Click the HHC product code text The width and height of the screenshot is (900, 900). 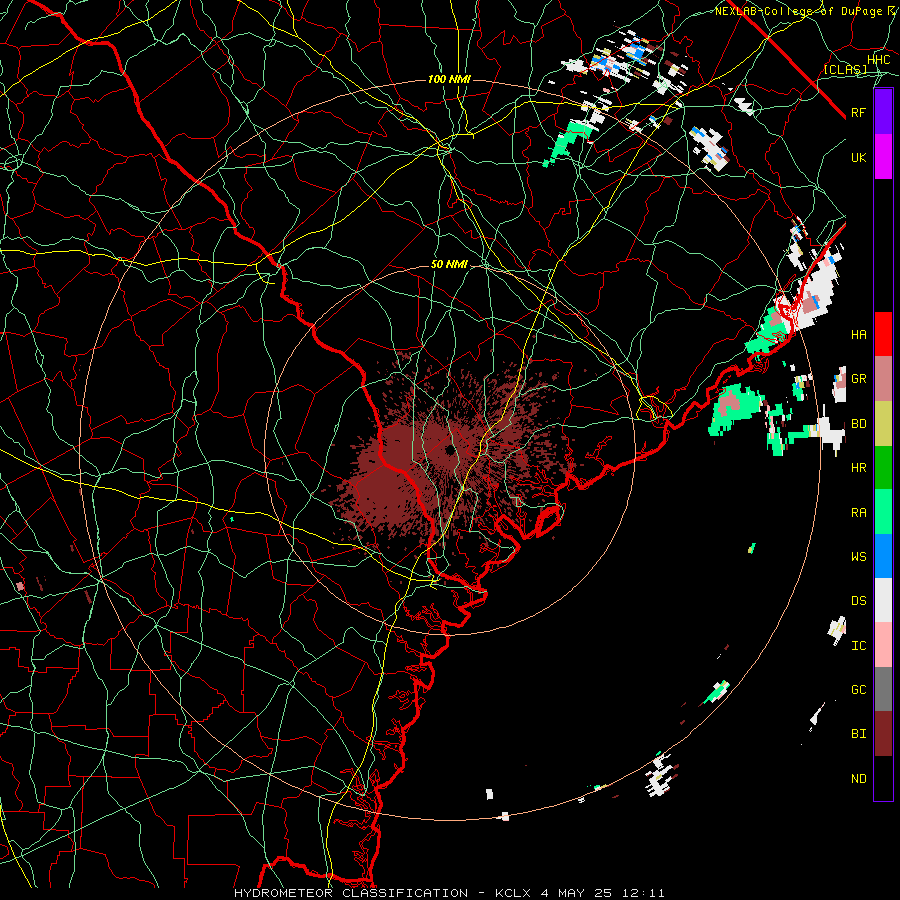click(x=879, y=60)
